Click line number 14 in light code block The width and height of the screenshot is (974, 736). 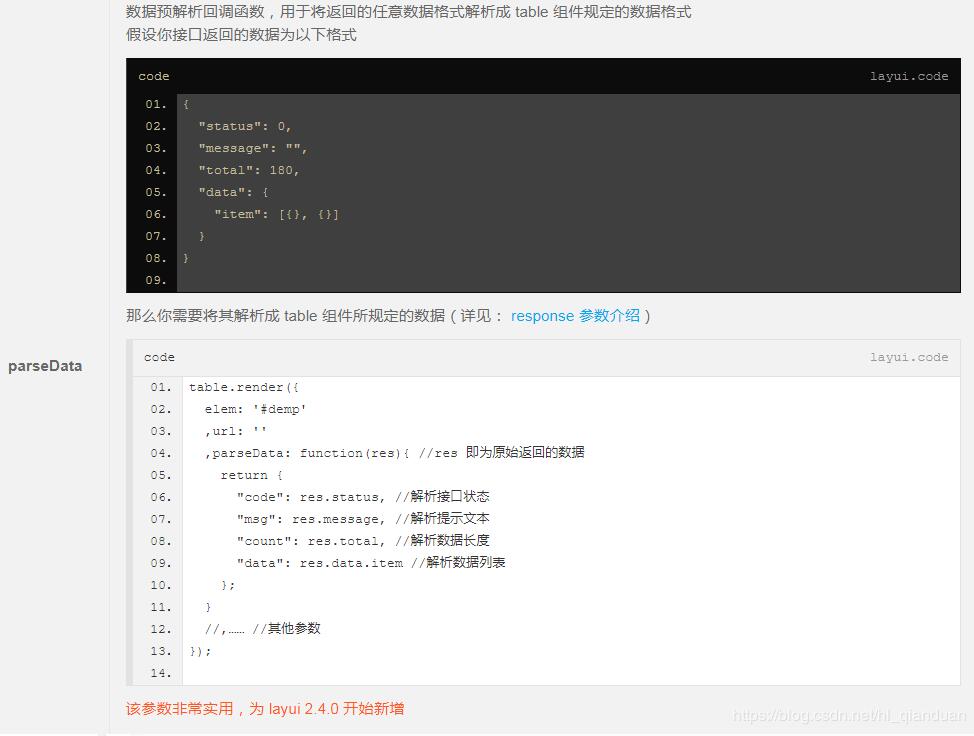pyautogui.click(x=161, y=673)
